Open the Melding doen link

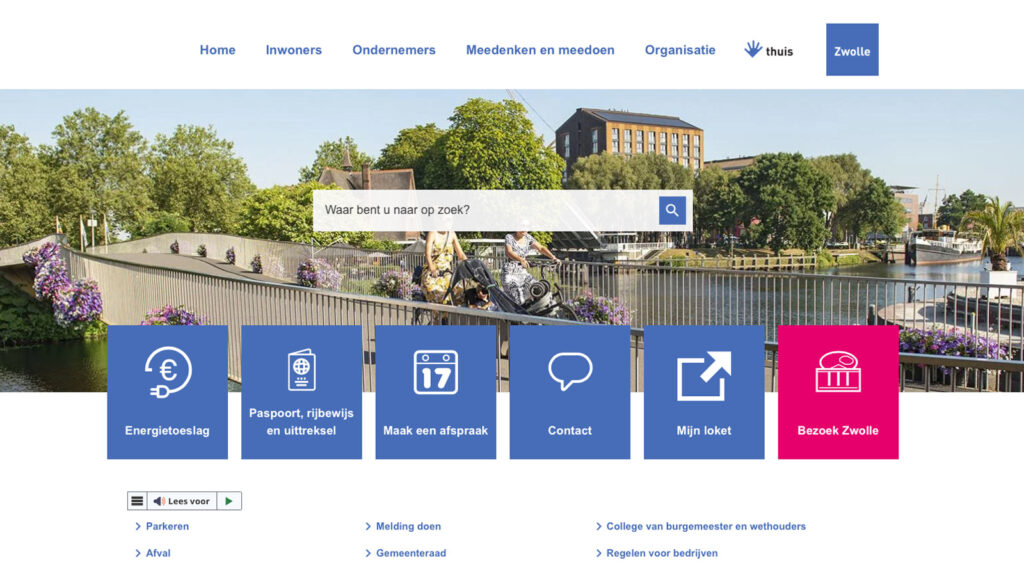click(x=408, y=526)
